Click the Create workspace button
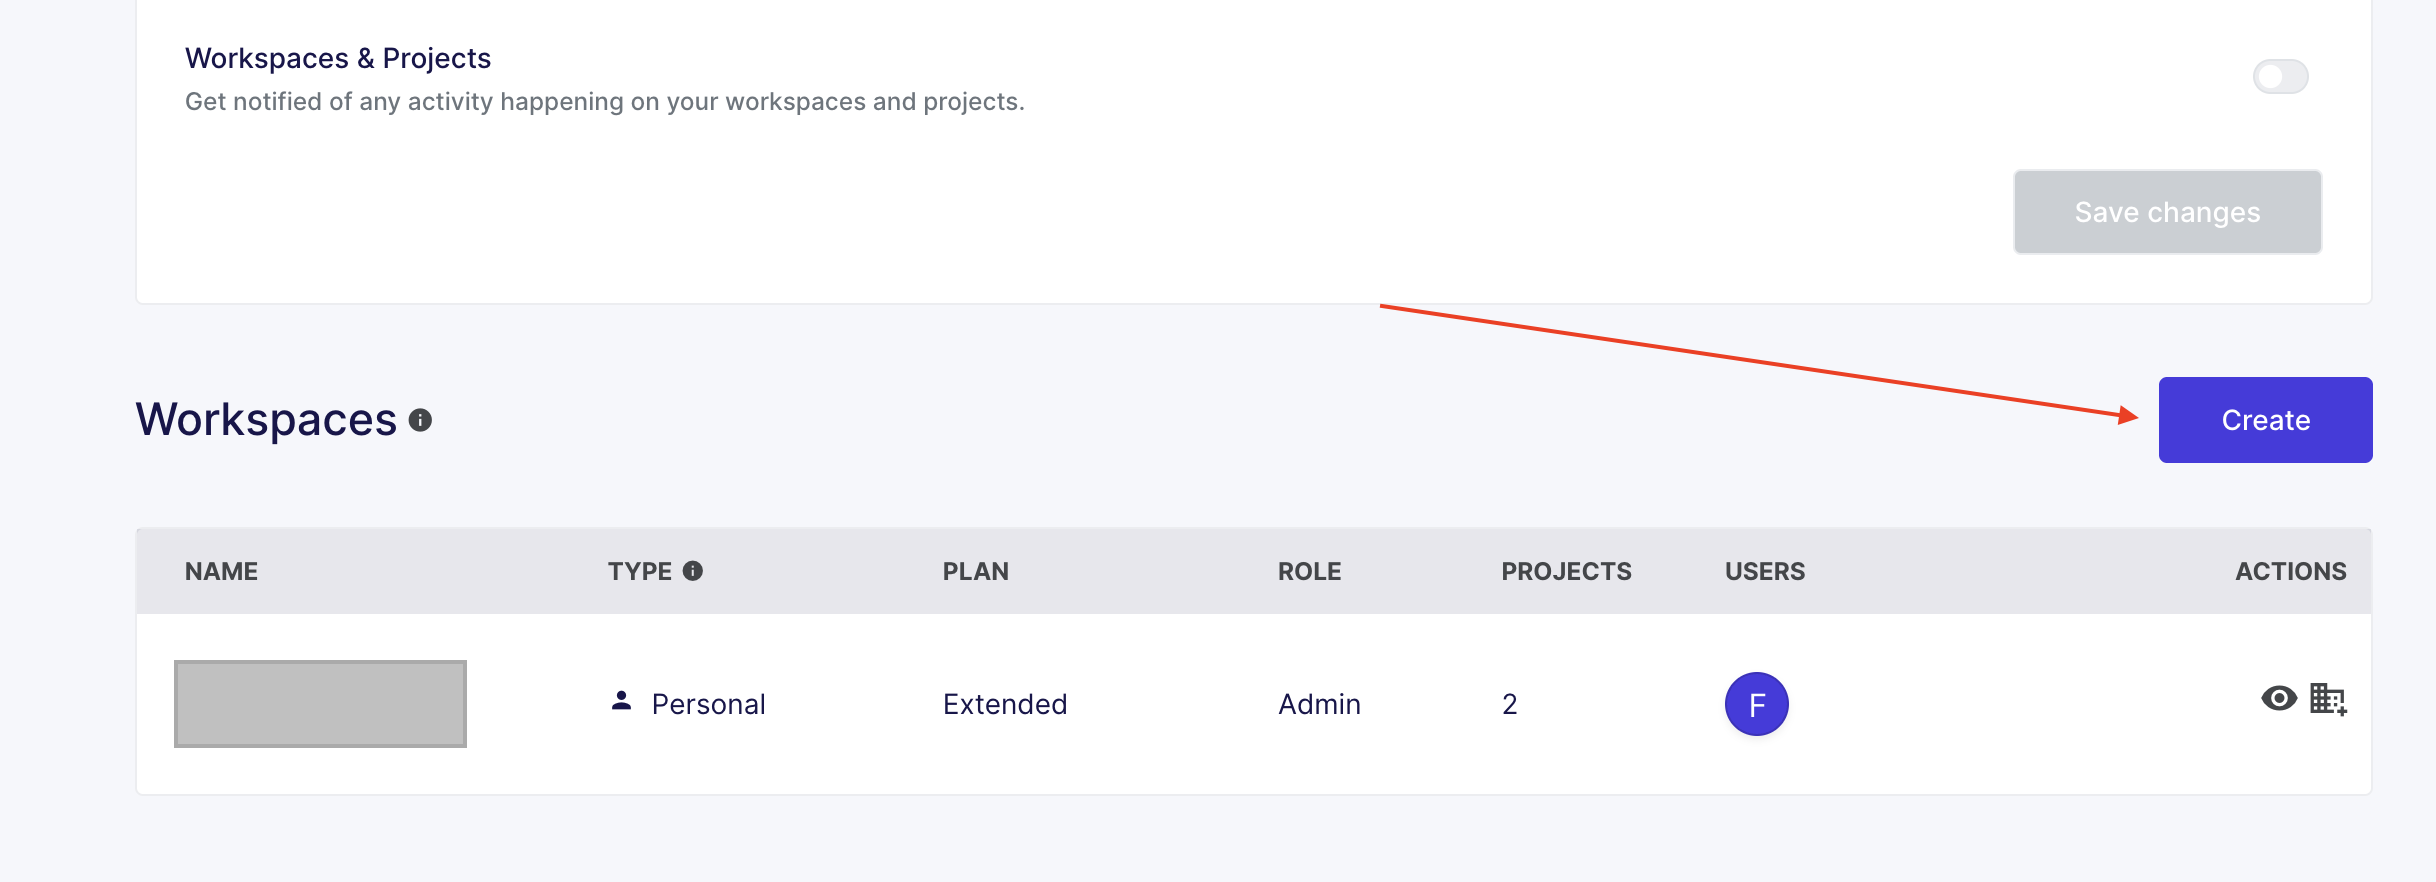Image resolution: width=2436 pixels, height=882 pixels. coord(2264,420)
